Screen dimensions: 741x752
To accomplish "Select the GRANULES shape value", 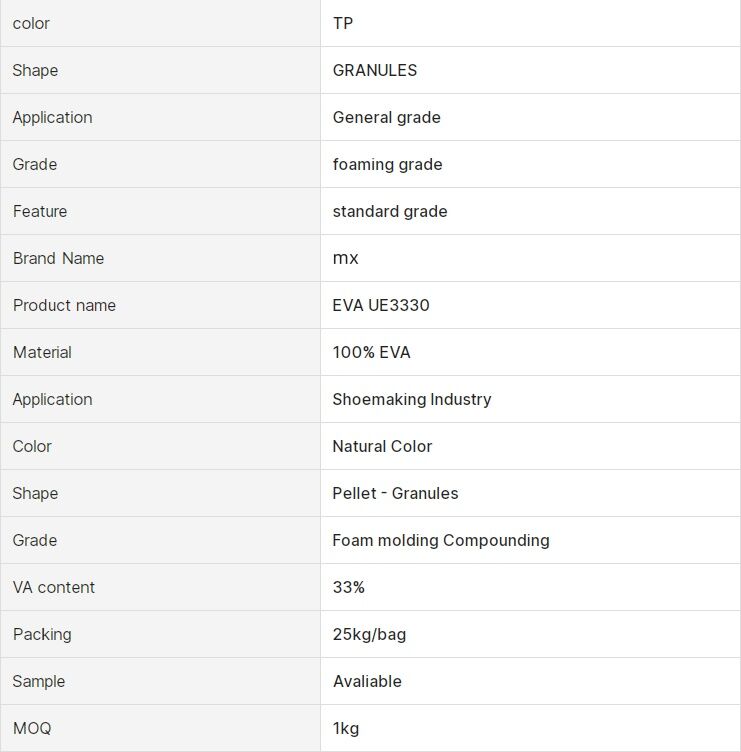I will (375, 70).
